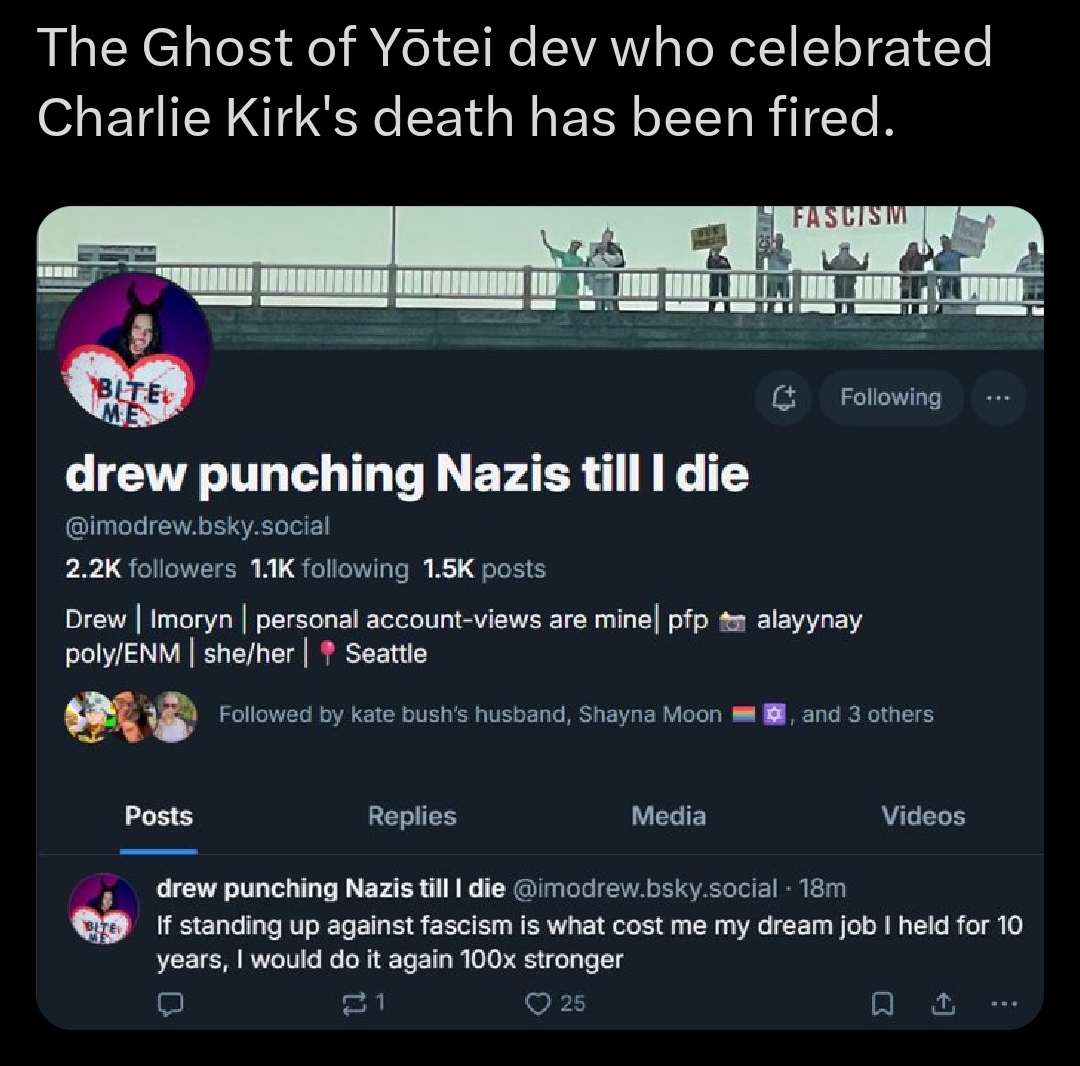1080x1066 pixels.
Task: Select the Posts tab
Action: (159, 816)
